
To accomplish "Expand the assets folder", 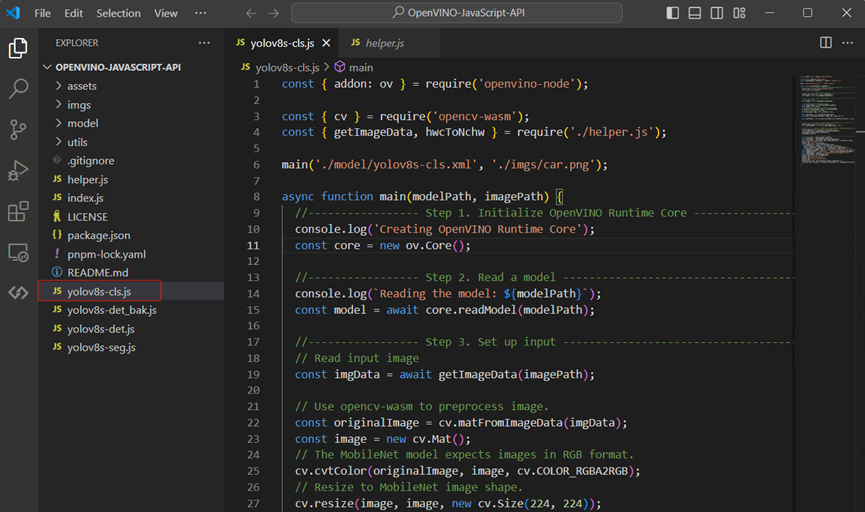I will point(82,86).
